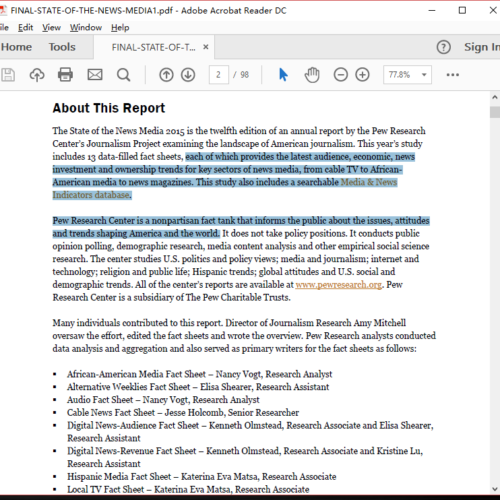Switch to the Home tab
The width and height of the screenshot is (500, 500).
16,47
